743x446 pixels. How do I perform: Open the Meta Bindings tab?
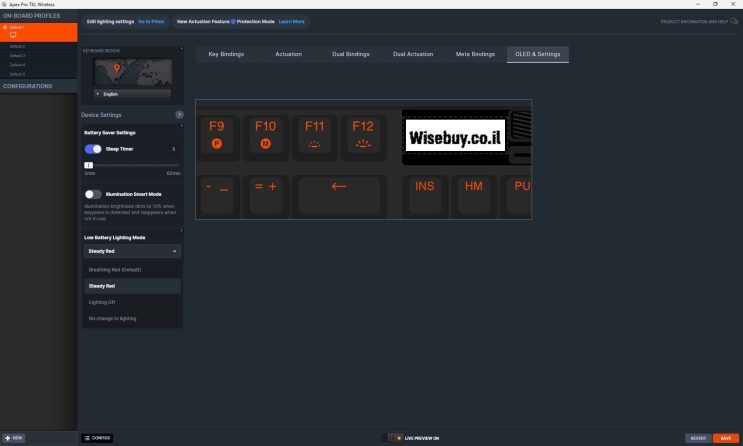475,54
